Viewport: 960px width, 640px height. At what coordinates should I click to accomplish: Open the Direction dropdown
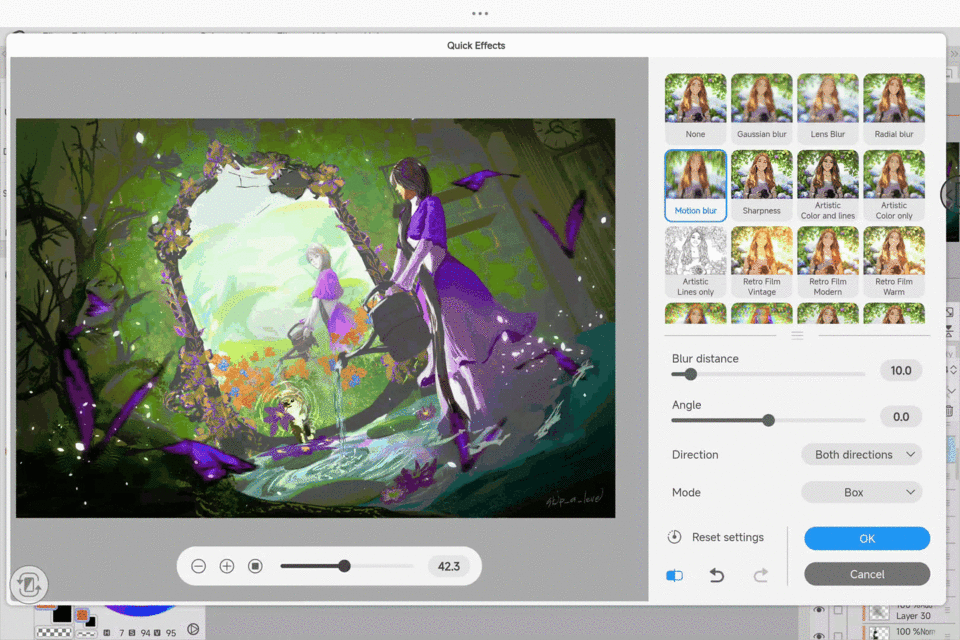[861, 454]
